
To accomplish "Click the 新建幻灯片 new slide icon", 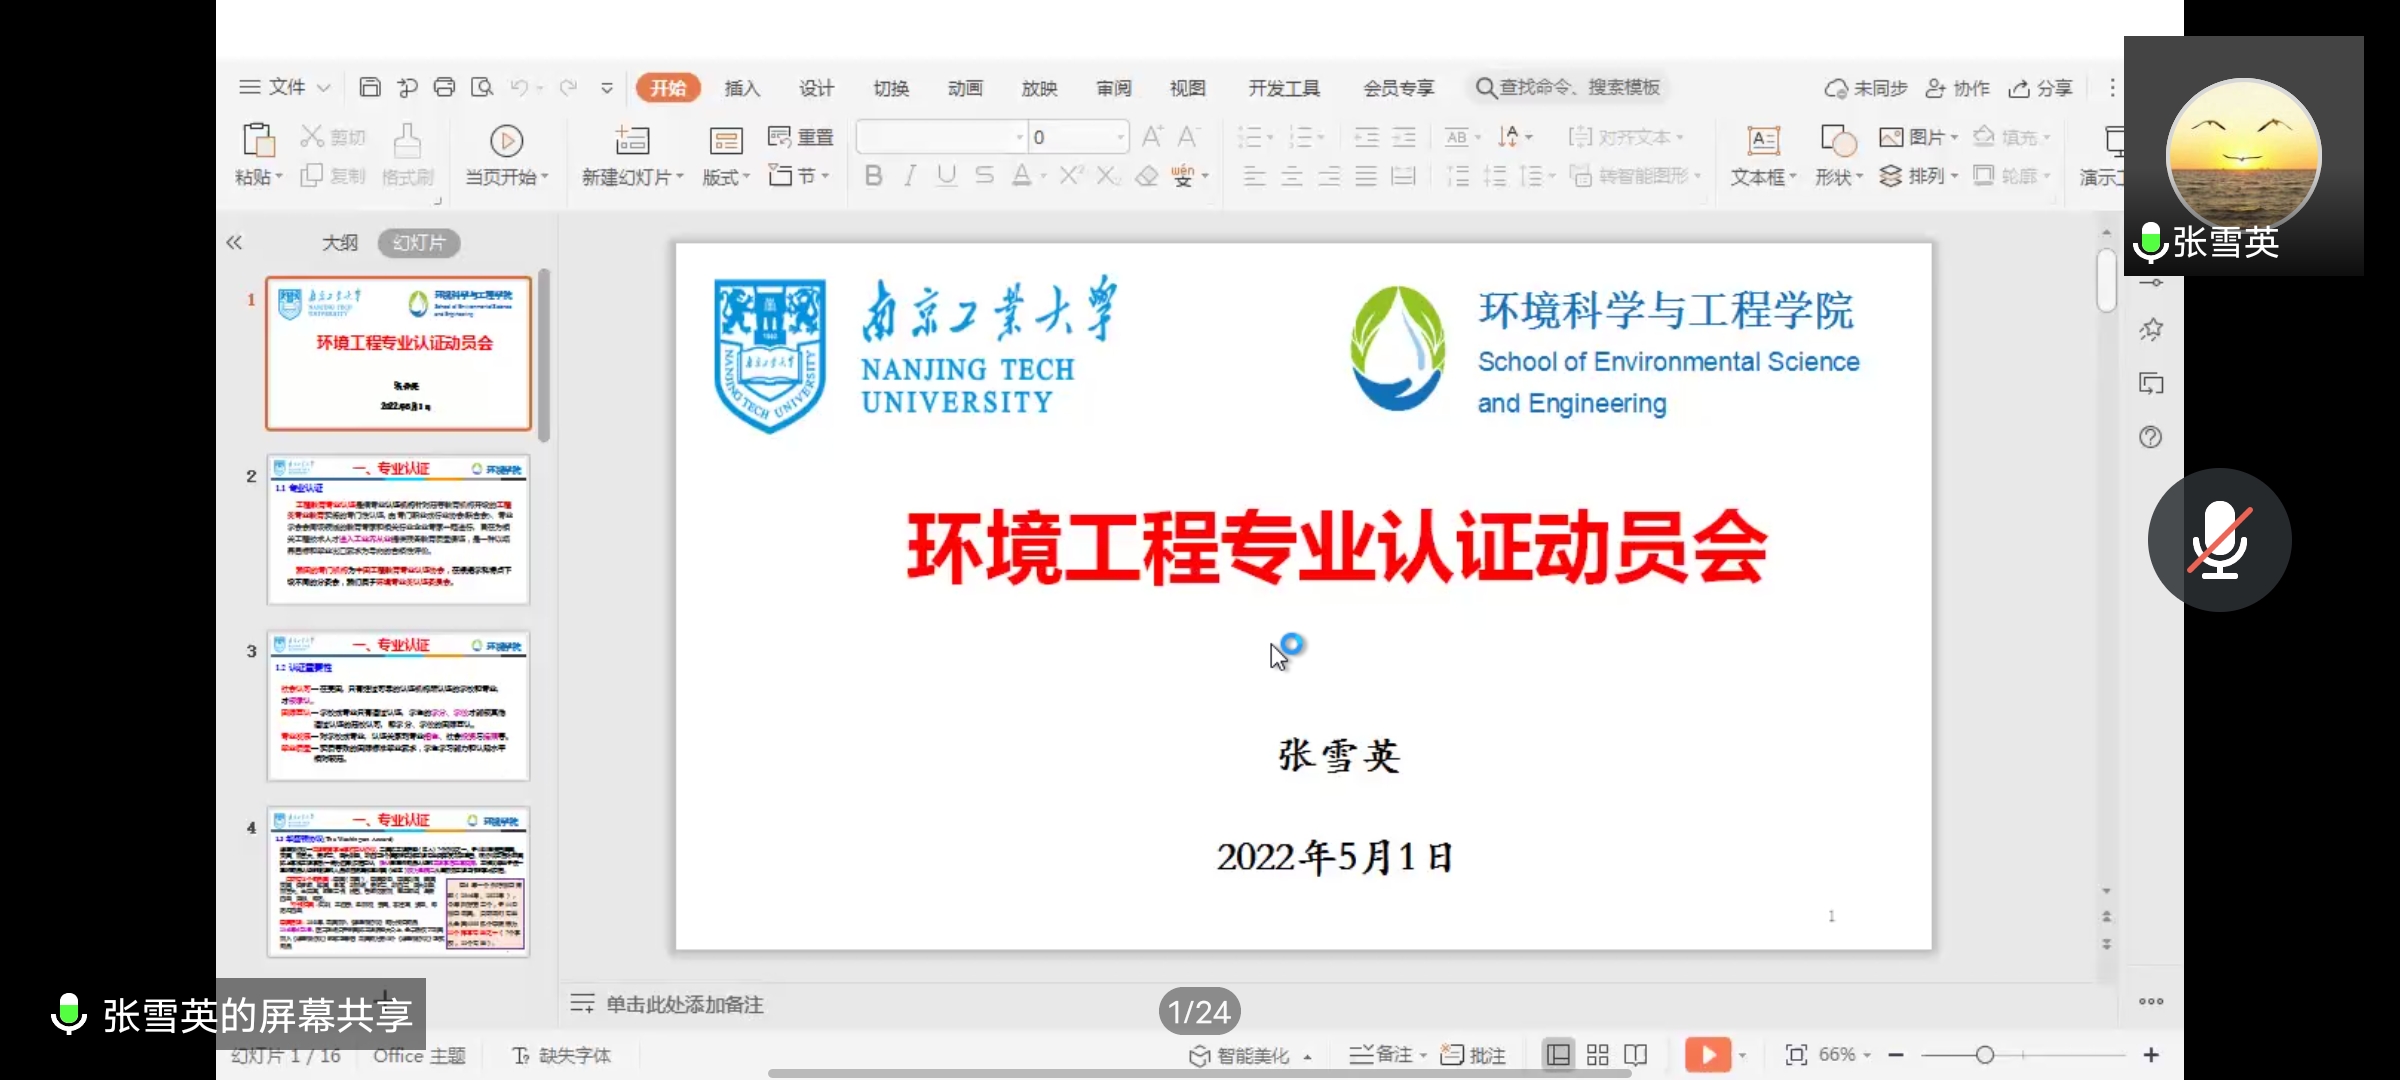I will click(x=631, y=141).
